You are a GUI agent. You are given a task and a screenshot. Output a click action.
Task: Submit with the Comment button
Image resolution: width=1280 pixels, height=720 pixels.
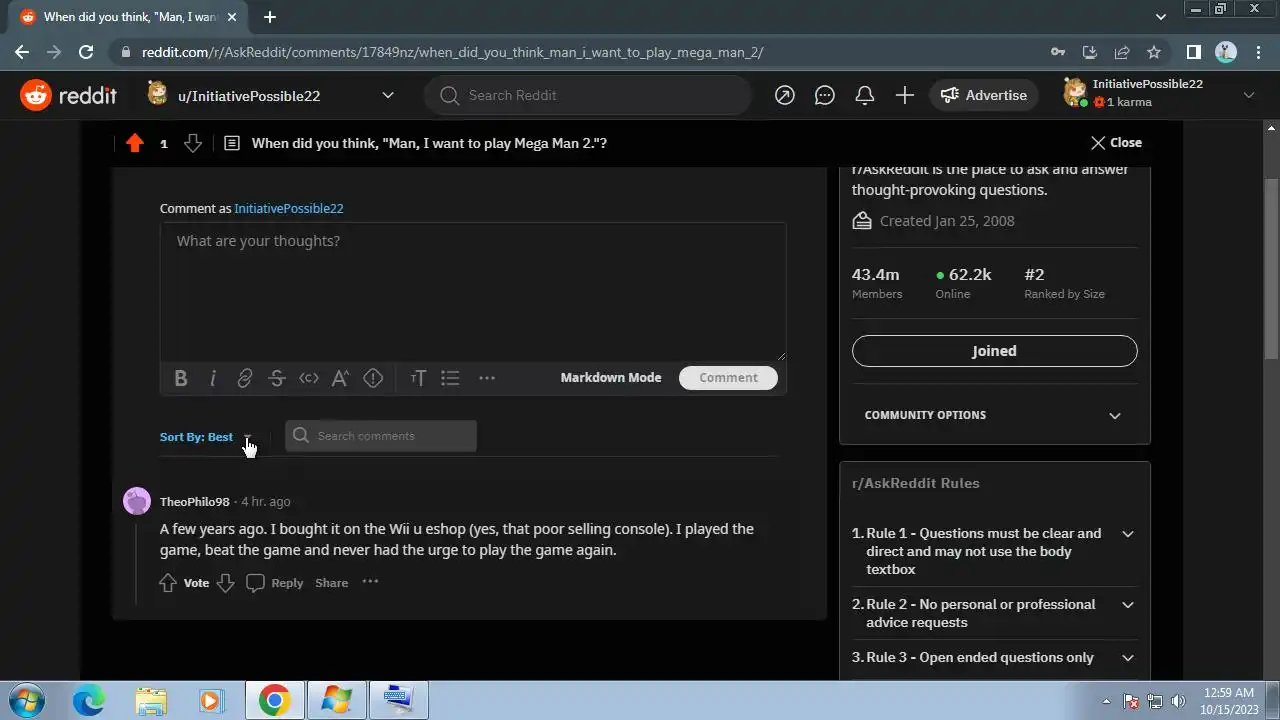click(x=728, y=378)
